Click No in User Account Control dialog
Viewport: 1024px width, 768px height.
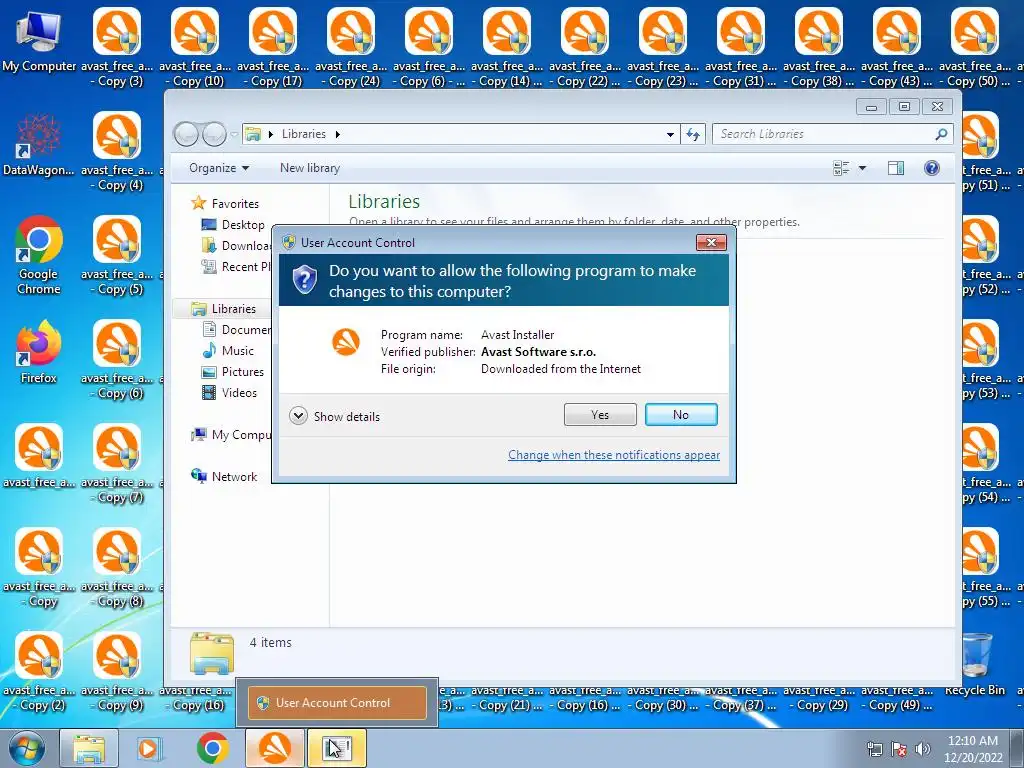[x=680, y=415]
